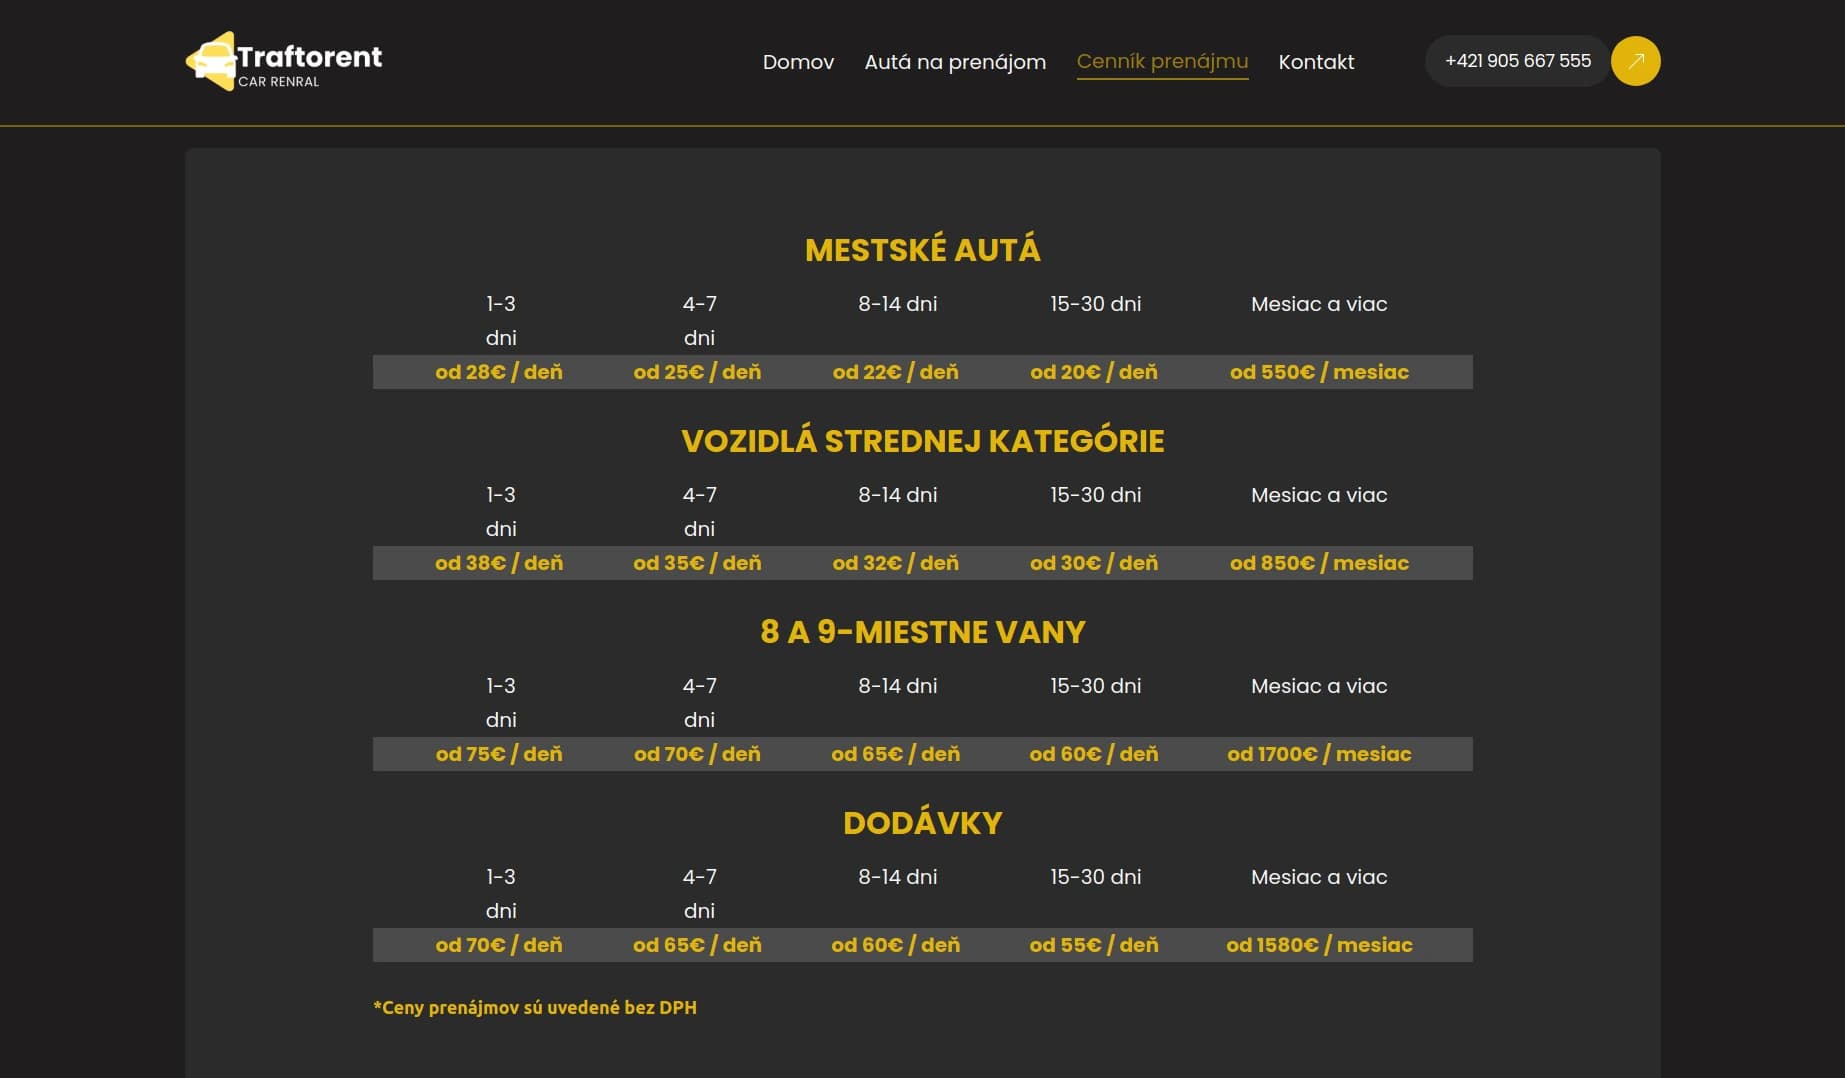This screenshot has width=1845, height=1078.
Task: Click the Vozidlá strednej kategórie heading
Action: [x=922, y=441]
